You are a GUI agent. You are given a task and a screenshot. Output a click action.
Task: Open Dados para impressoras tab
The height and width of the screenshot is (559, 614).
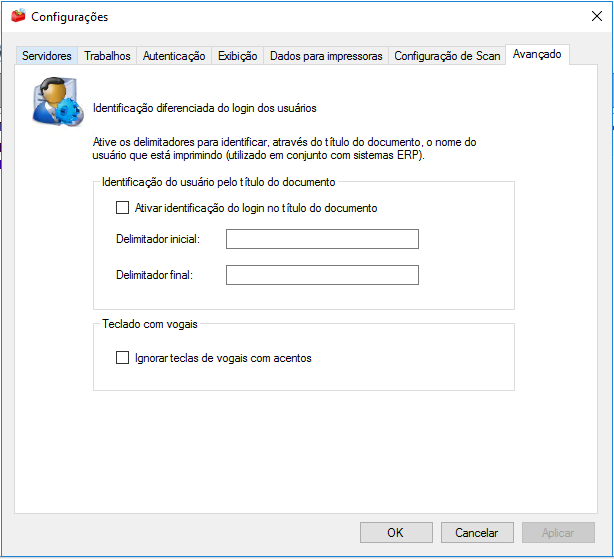click(326, 56)
